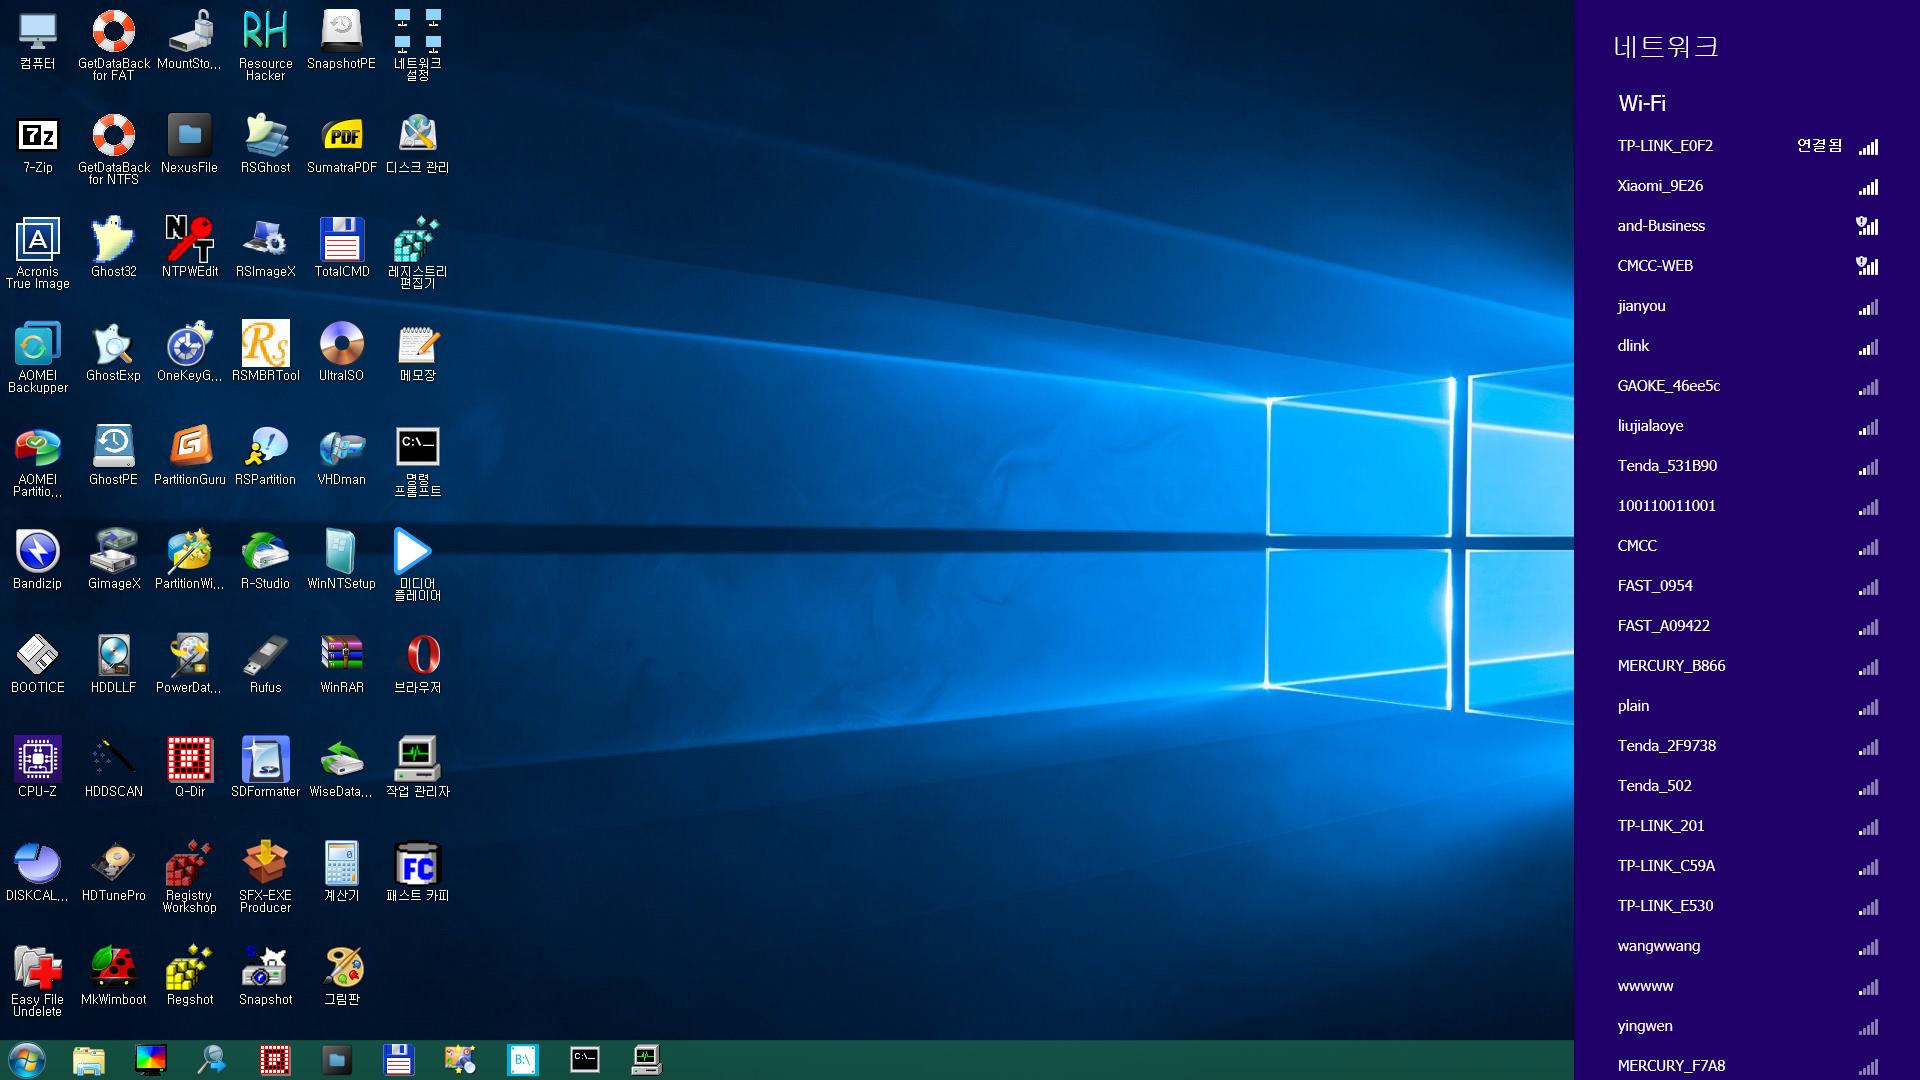1920x1080 pixels.
Task: Open the UltraISO desktop icon
Action: (341, 352)
